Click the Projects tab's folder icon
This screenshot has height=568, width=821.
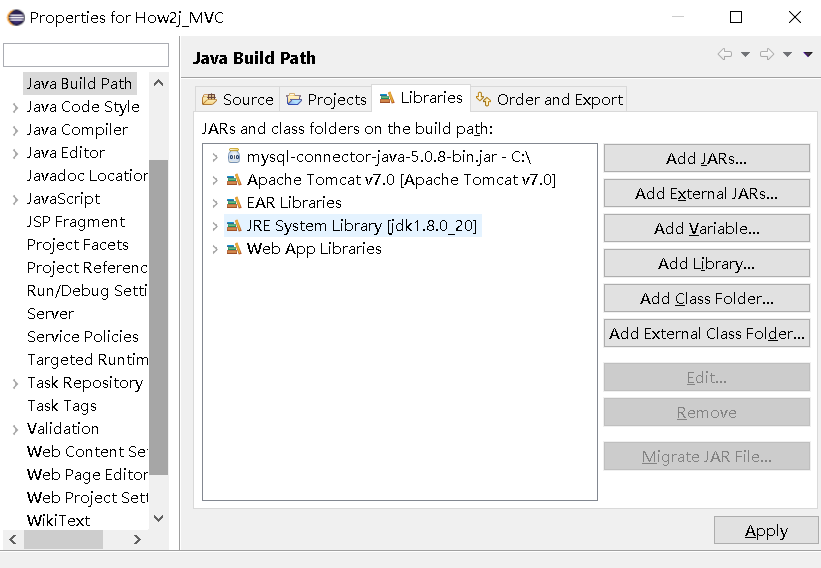click(294, 99)
